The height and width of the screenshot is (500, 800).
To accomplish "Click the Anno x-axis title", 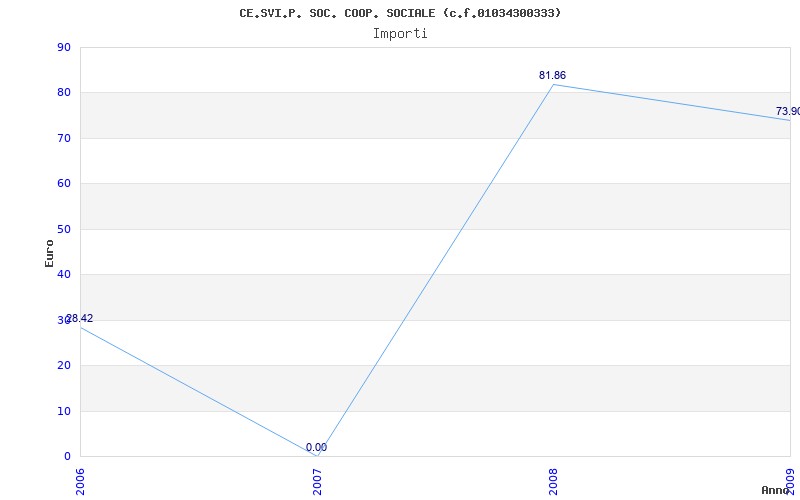I will tap(775, 490).
